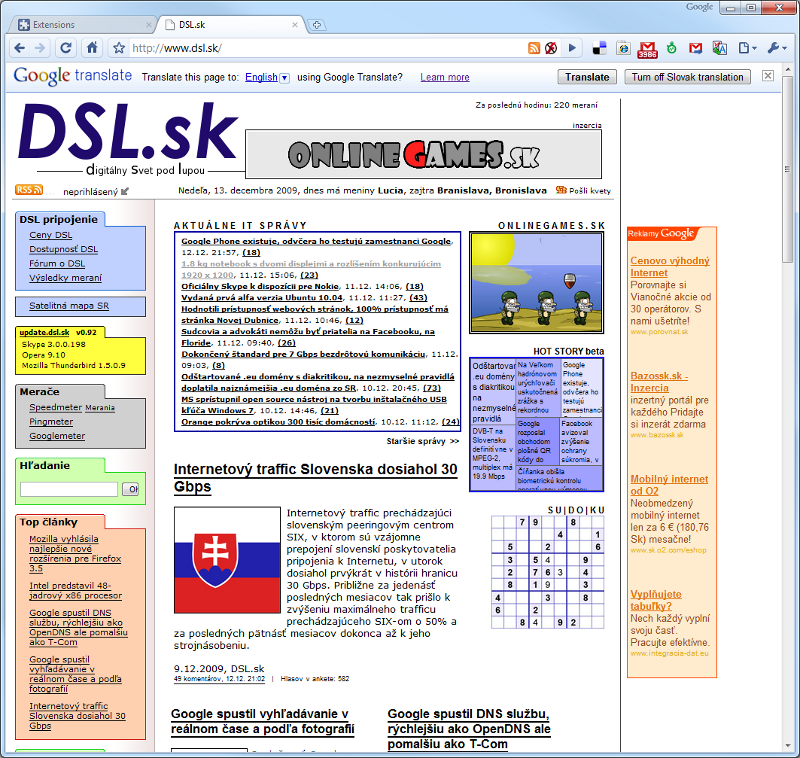Click the Translate button
The width and height of the screenshot is (800, 758).
[x=587, y=77]
